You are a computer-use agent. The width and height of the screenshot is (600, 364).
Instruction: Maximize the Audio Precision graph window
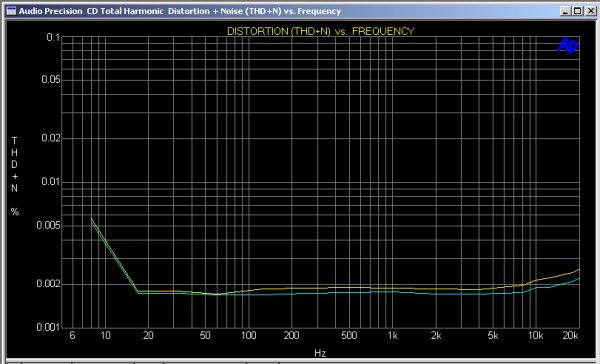pyautogui.click(x=577, y=11)
